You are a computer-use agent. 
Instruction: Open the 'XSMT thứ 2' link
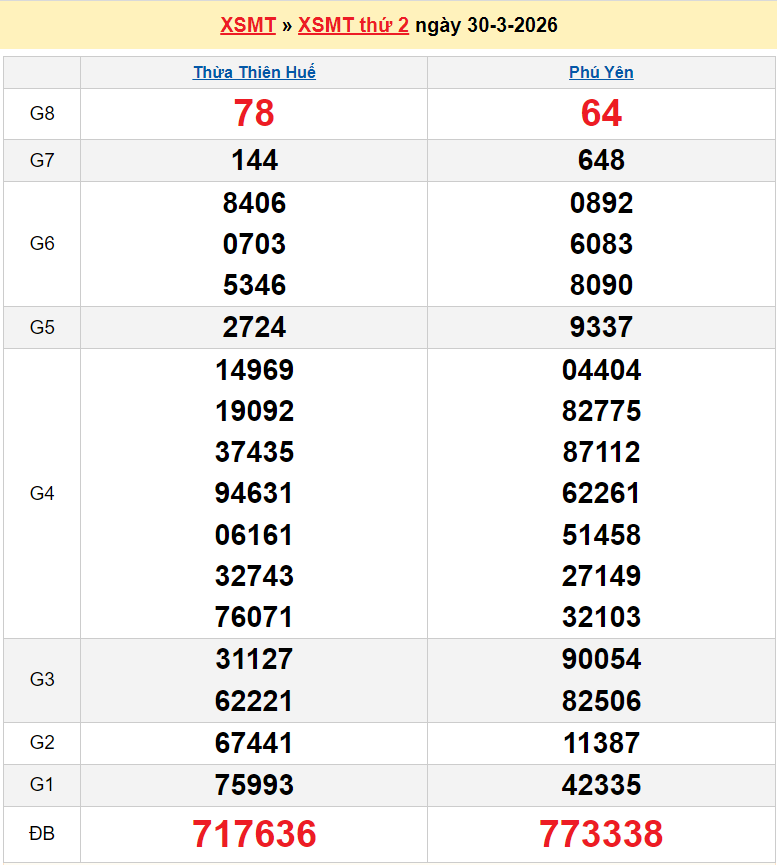(353, 25)
